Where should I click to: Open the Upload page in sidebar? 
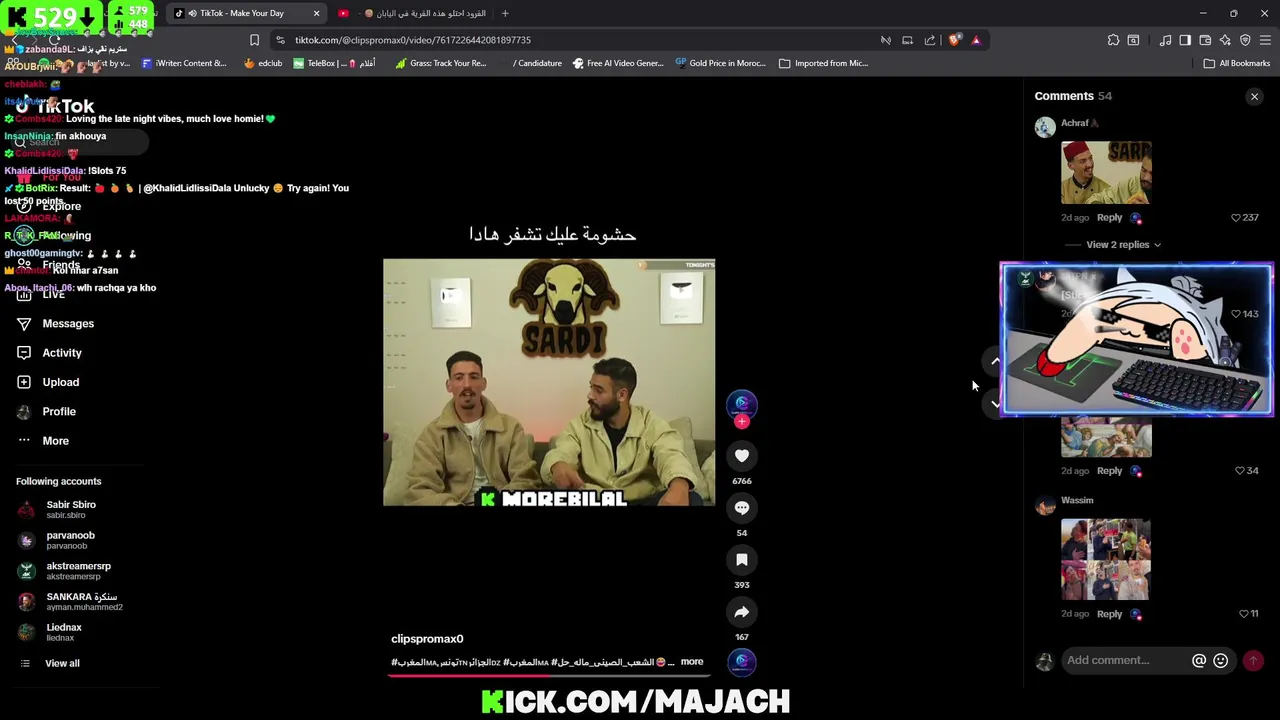[x=48, y=382]
